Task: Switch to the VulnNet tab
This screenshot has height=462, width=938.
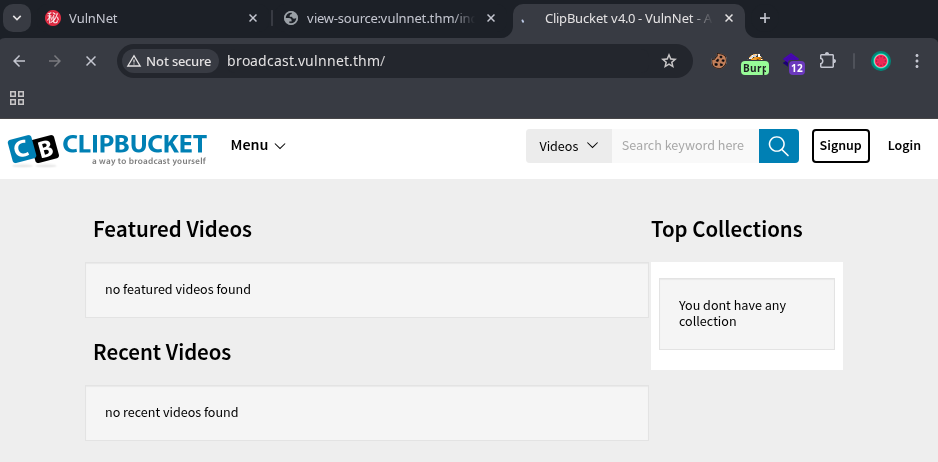Action: point(140,18)
